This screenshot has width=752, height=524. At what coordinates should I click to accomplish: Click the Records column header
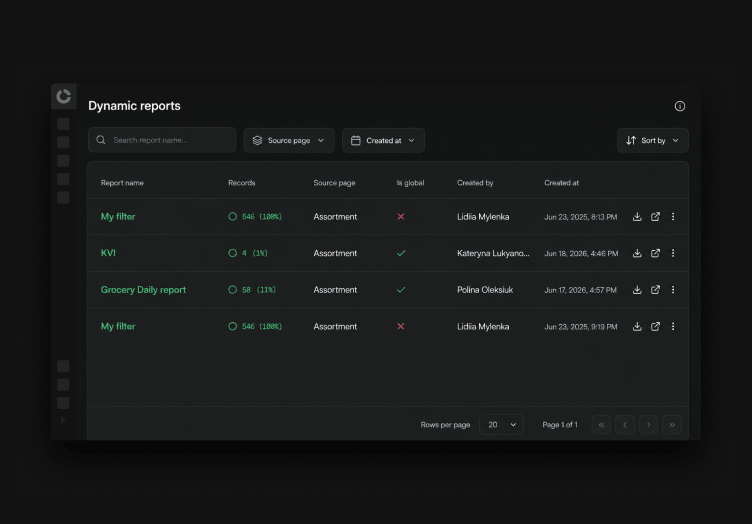point(242,183)
